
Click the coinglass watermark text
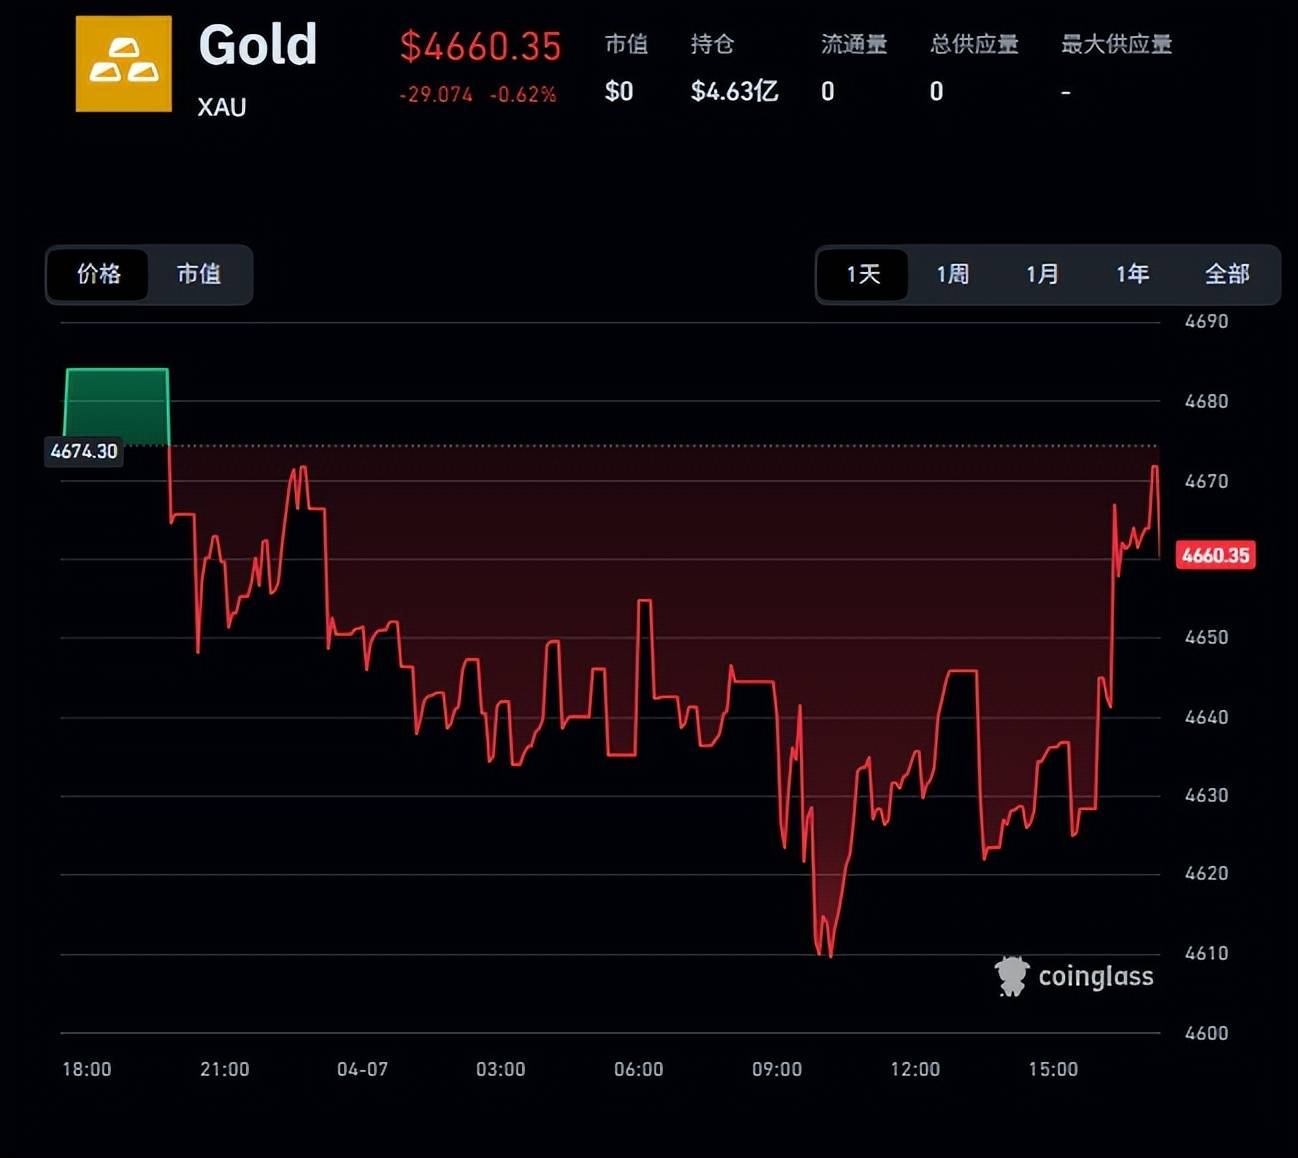(1095, 977)
